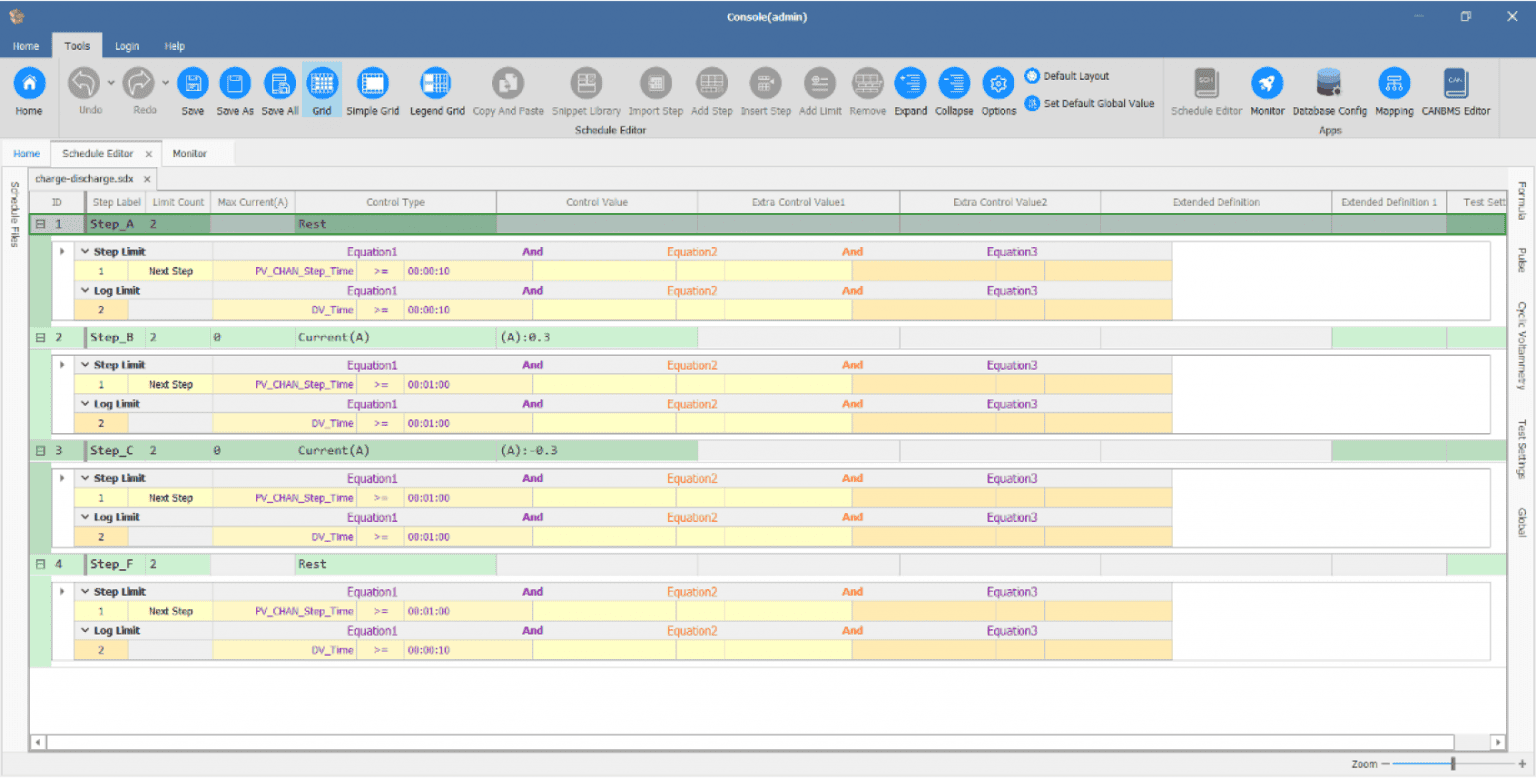Enable Legend Grid display
Screen dimensions: 1536x779
(x=437, y=90)
